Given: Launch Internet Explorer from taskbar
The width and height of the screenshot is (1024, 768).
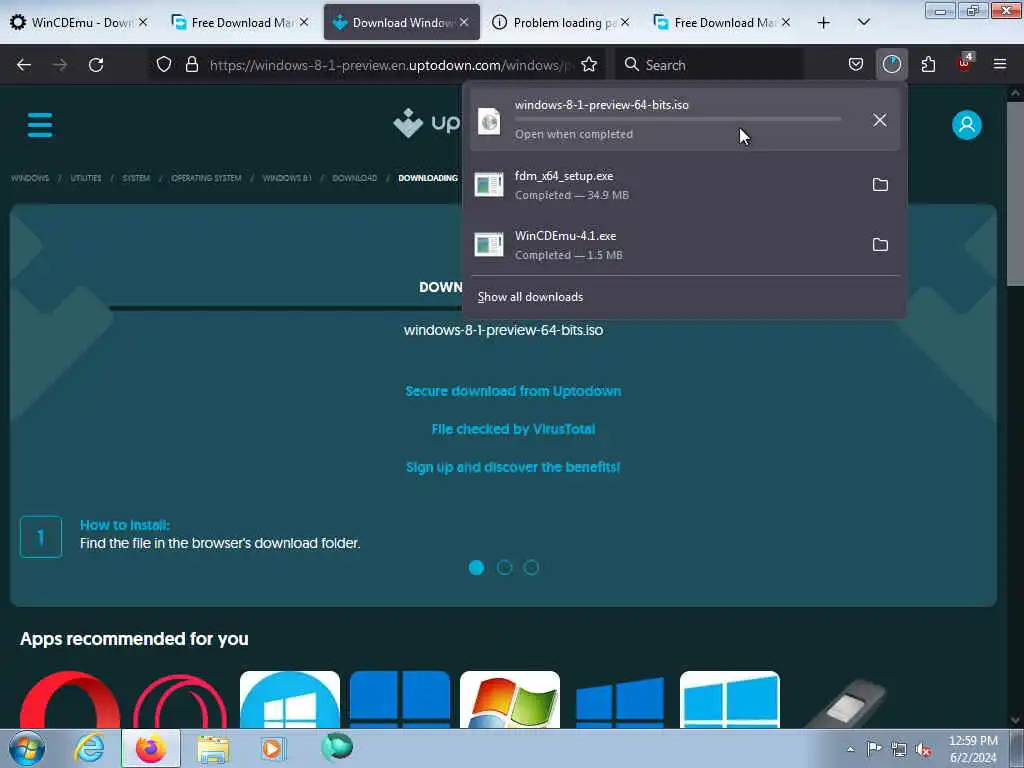Looking at the screenshot, I should 89,748.
